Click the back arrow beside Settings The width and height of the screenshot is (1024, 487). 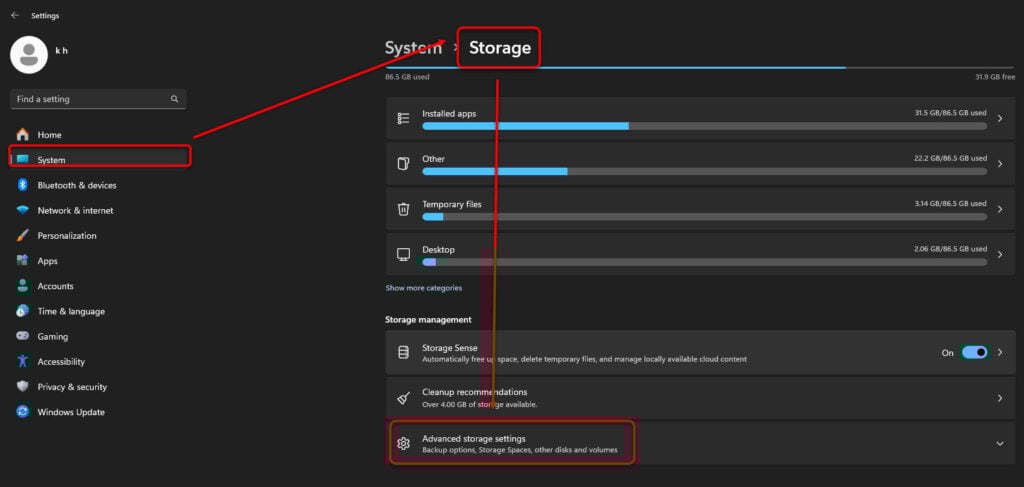point(14,15)
